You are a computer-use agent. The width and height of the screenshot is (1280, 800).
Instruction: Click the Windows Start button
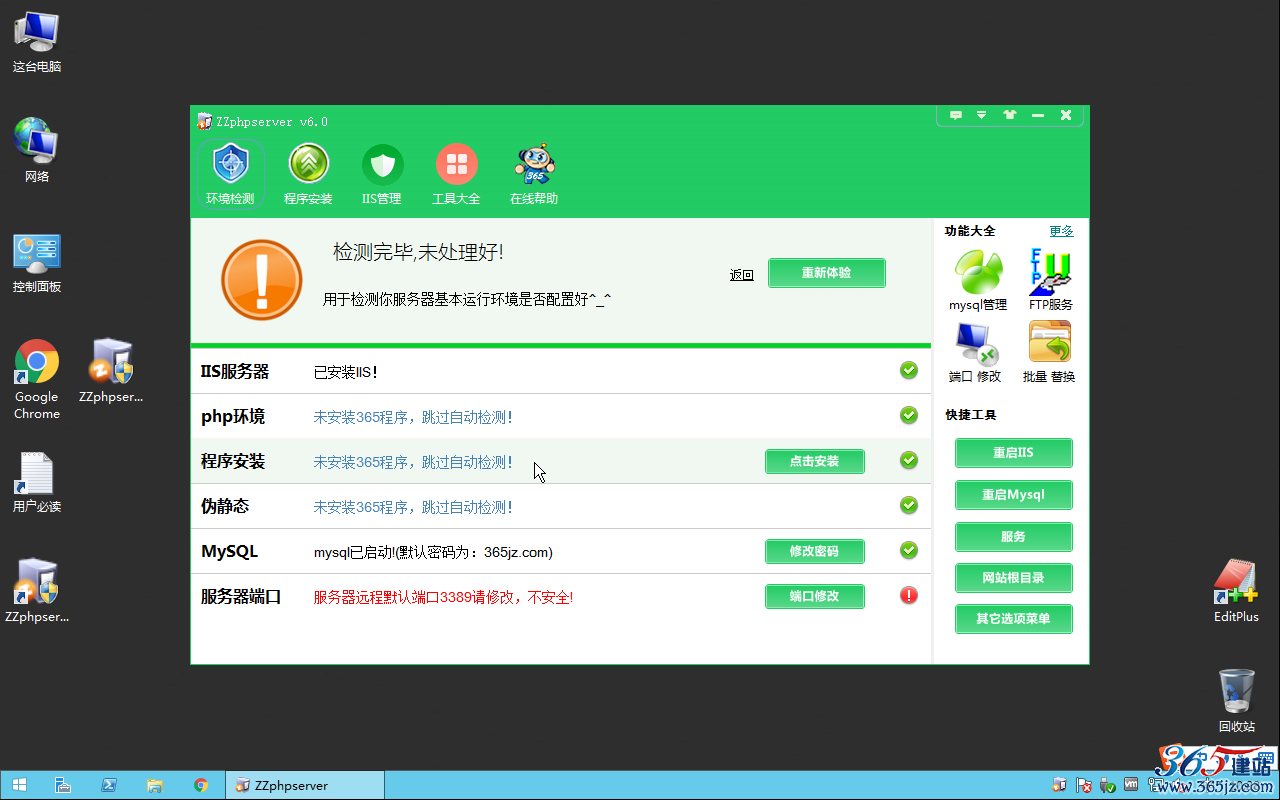19,785
